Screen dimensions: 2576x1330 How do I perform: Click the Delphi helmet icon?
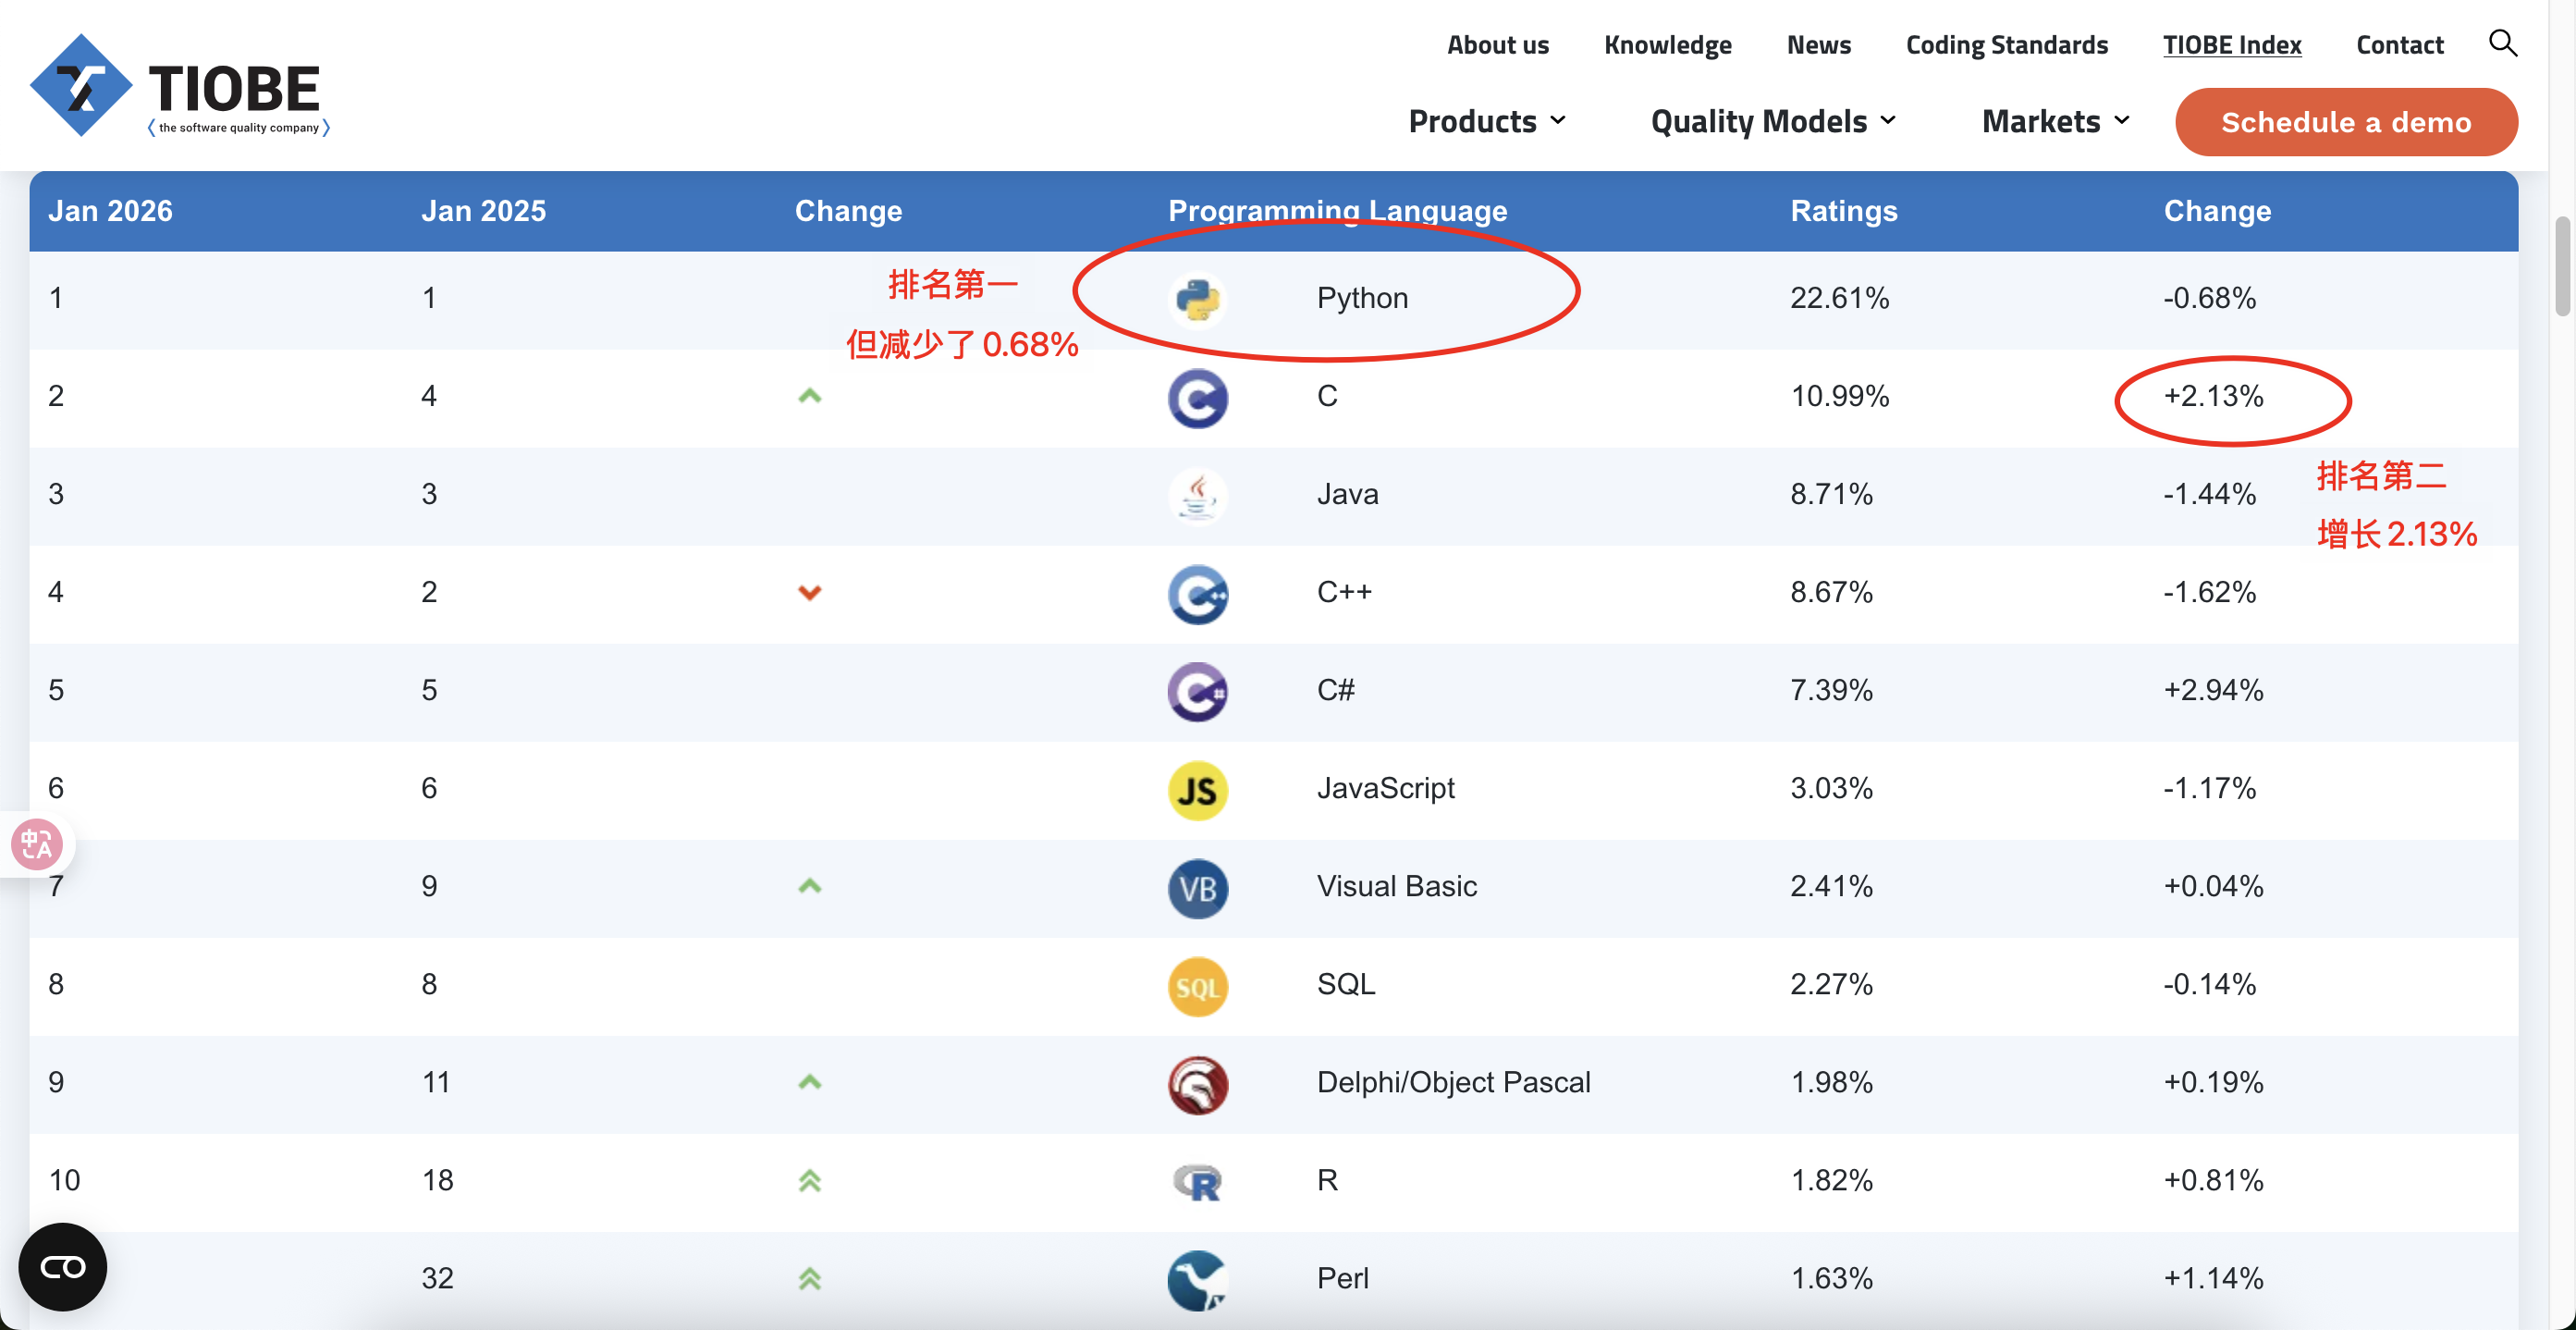click(x=1197, y=1084)
